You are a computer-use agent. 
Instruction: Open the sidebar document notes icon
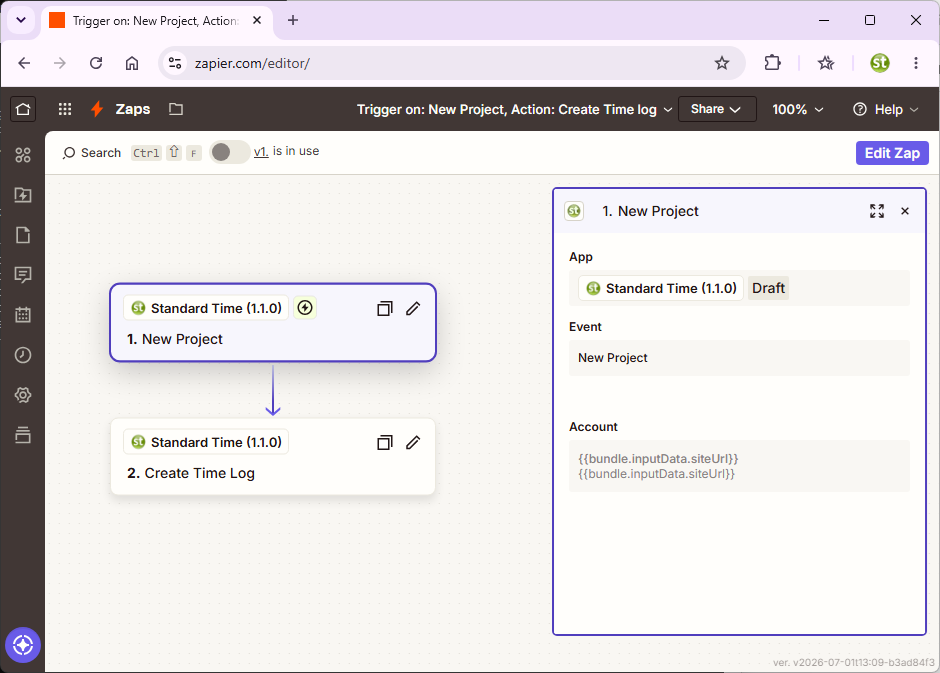point(23,235)
